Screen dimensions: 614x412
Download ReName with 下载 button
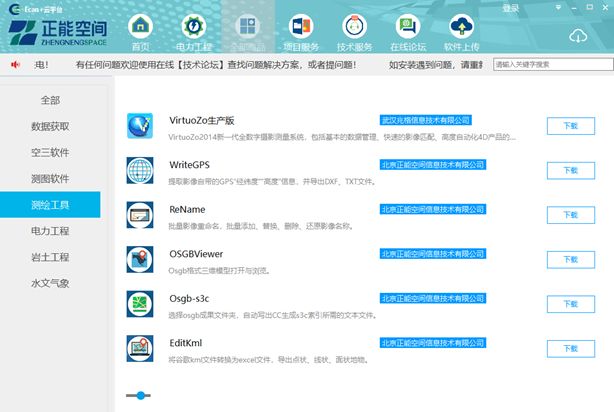(x=571, y=215)
